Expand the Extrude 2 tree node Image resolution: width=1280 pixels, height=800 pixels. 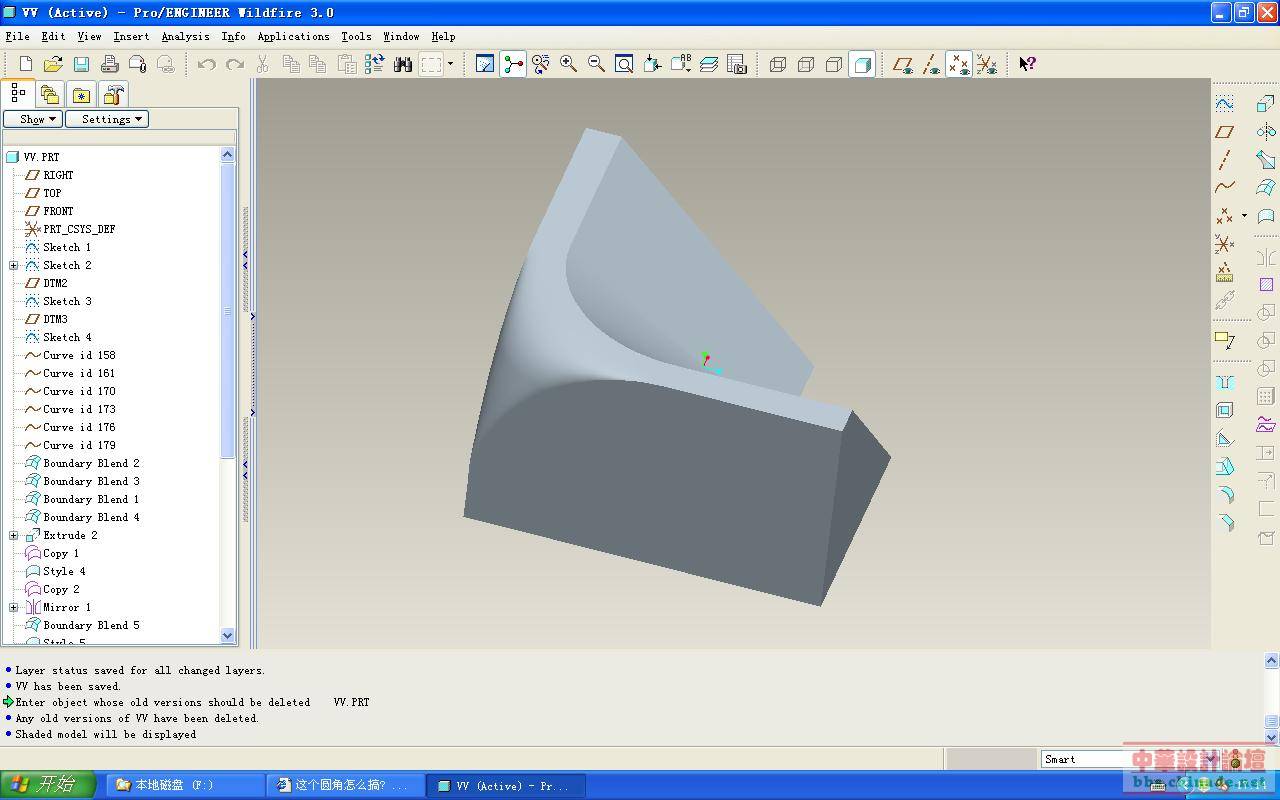(14, 535)
